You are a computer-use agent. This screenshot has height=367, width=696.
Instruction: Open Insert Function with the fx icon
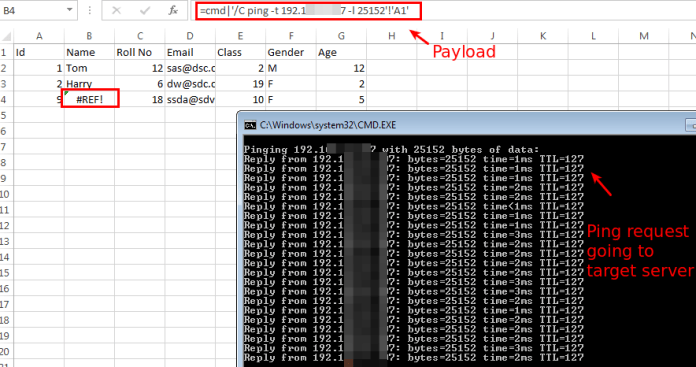point(173,11)
